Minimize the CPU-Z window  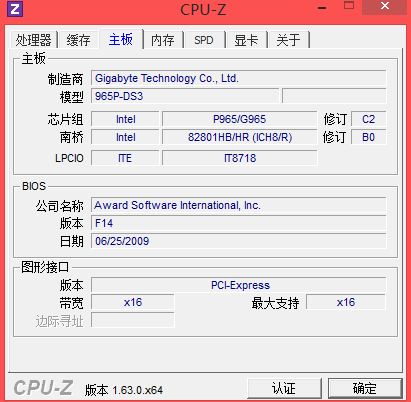[x=322, y=7]
